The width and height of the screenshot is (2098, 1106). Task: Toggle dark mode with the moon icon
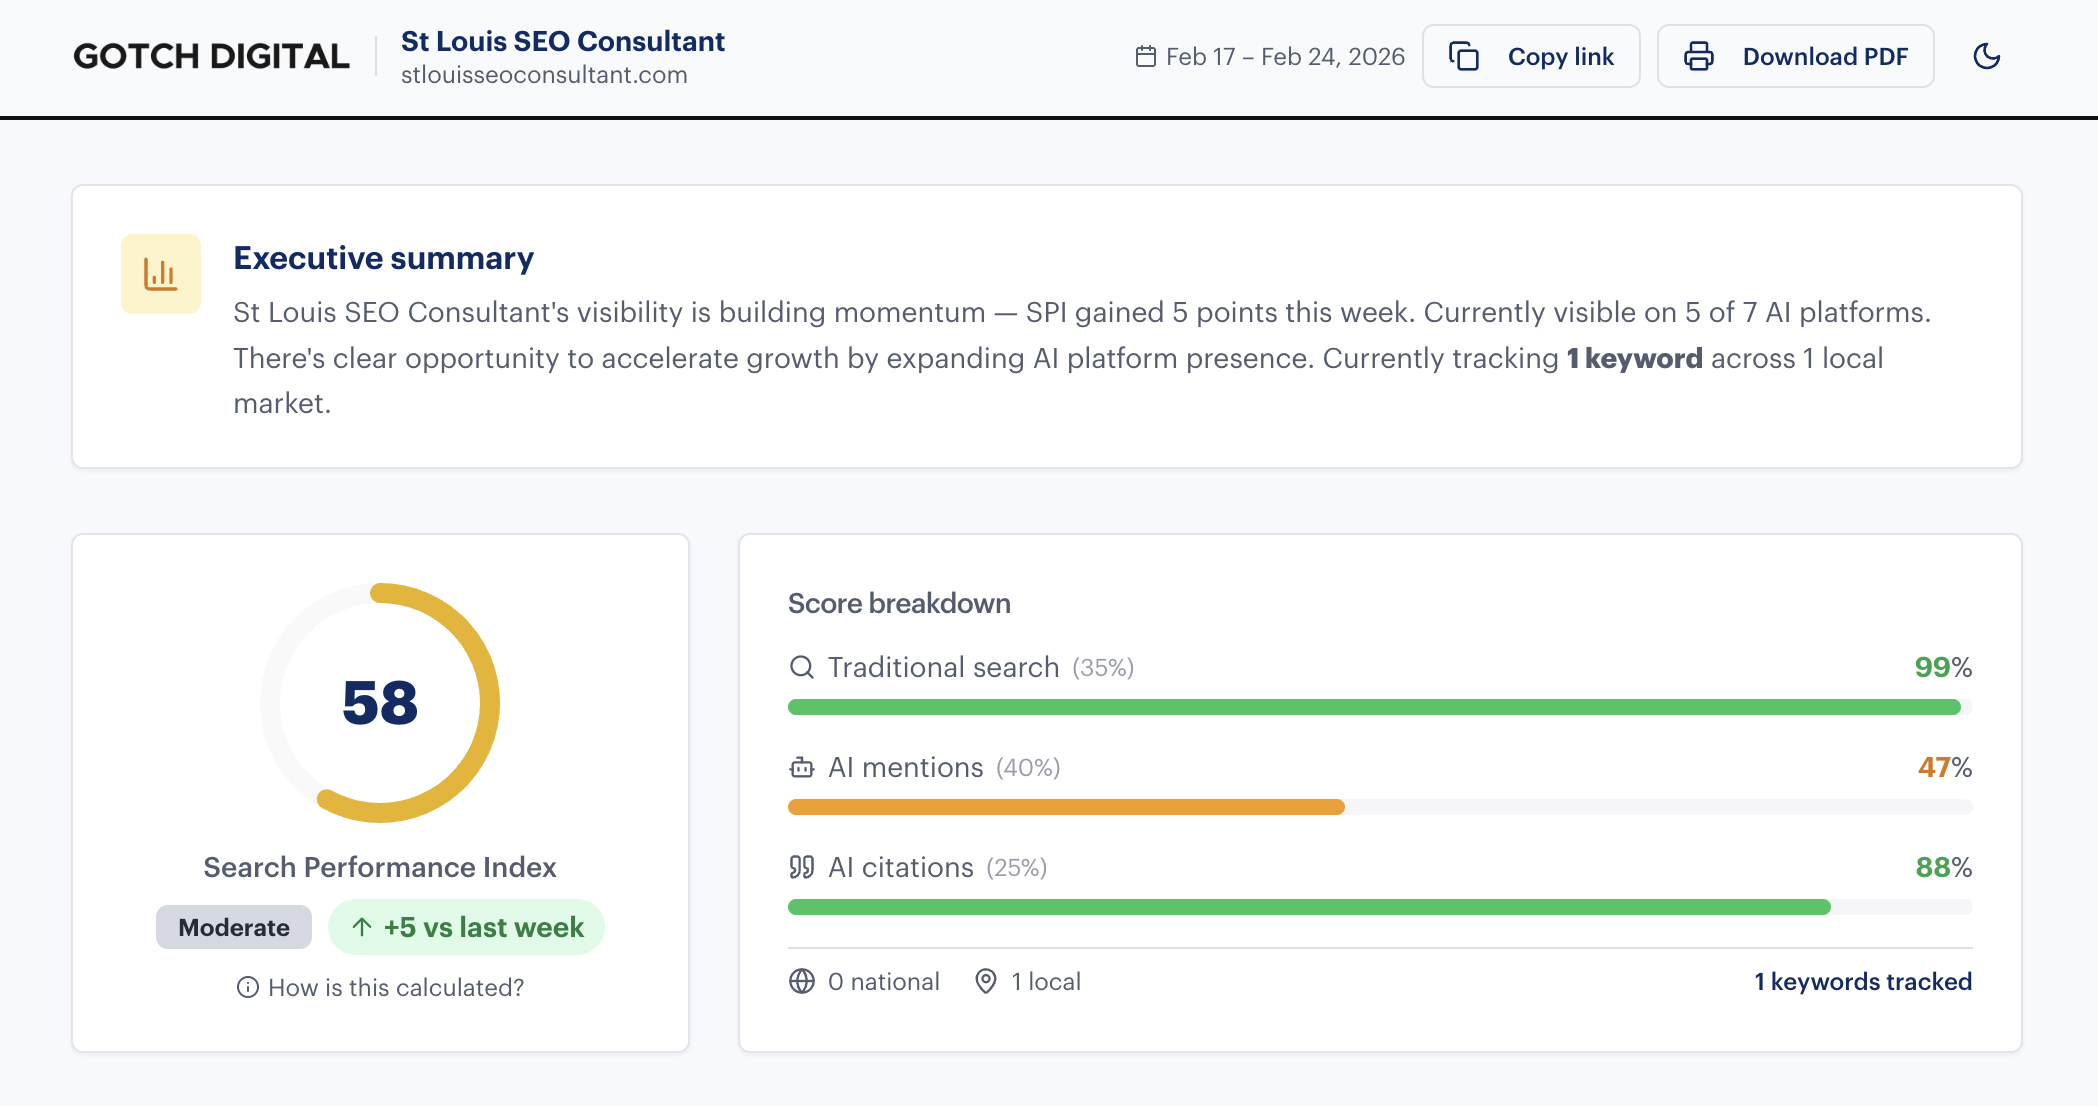tap(1986, 56)
